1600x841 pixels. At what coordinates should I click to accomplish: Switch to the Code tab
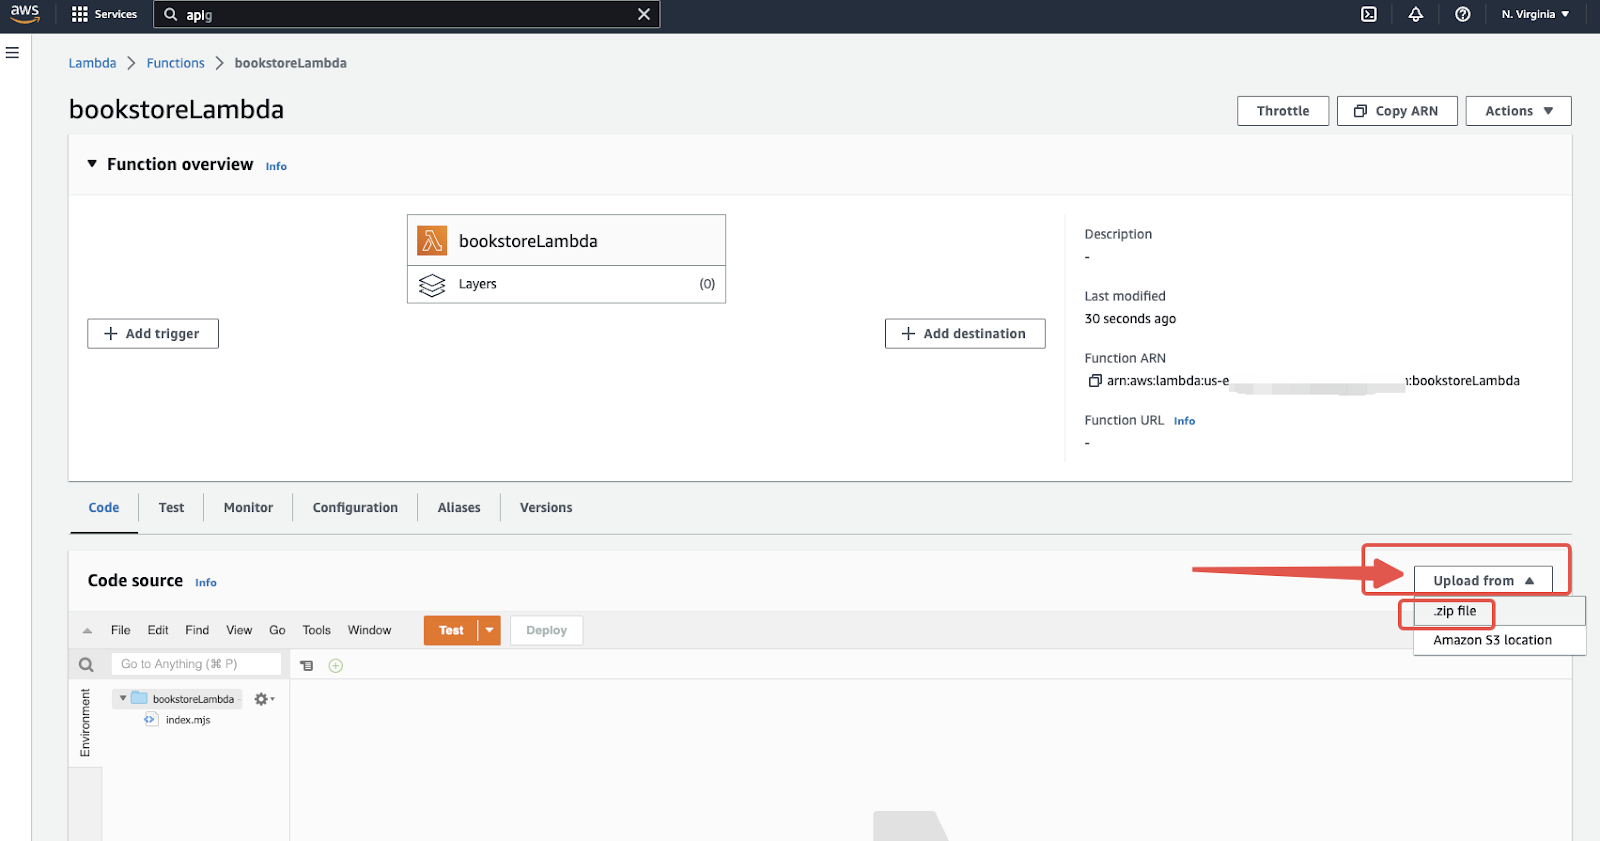(x=104, y=508)
